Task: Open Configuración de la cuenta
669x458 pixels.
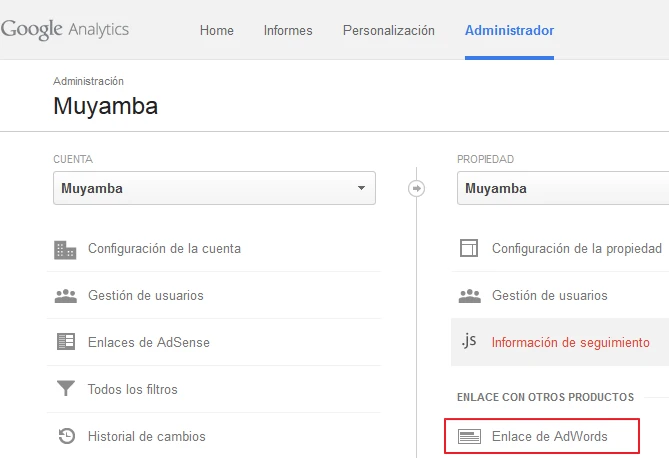Action: 164,248
